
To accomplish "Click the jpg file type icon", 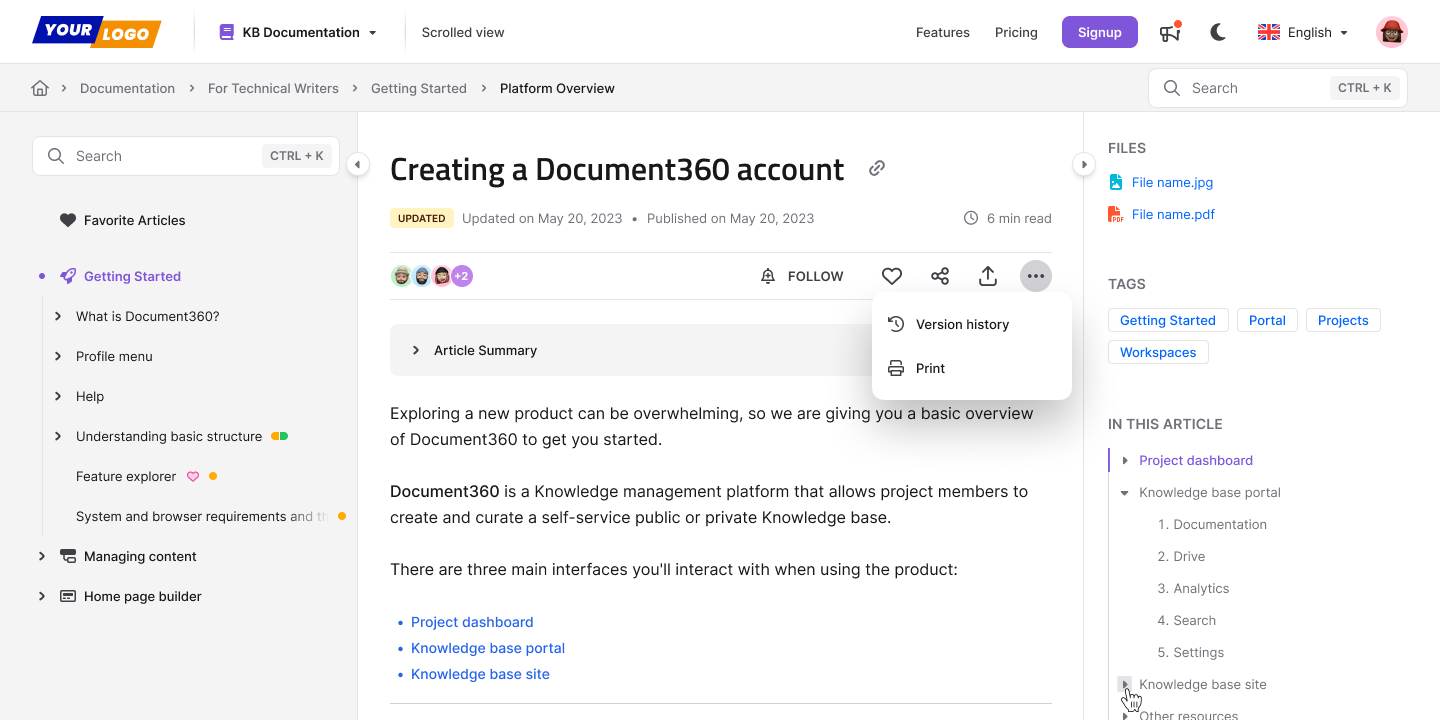I will [x=1116, y=182].
